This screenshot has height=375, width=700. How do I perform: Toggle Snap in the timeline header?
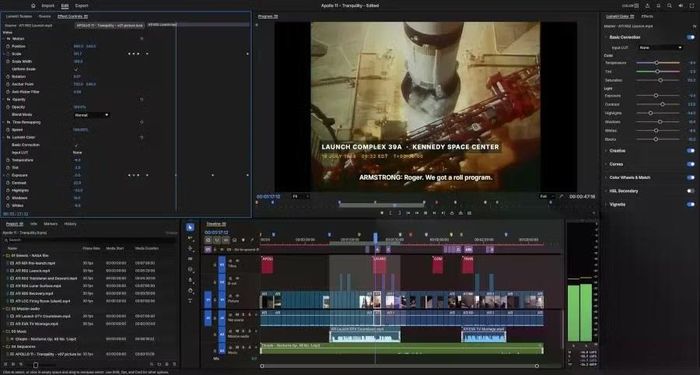(217, 240)
